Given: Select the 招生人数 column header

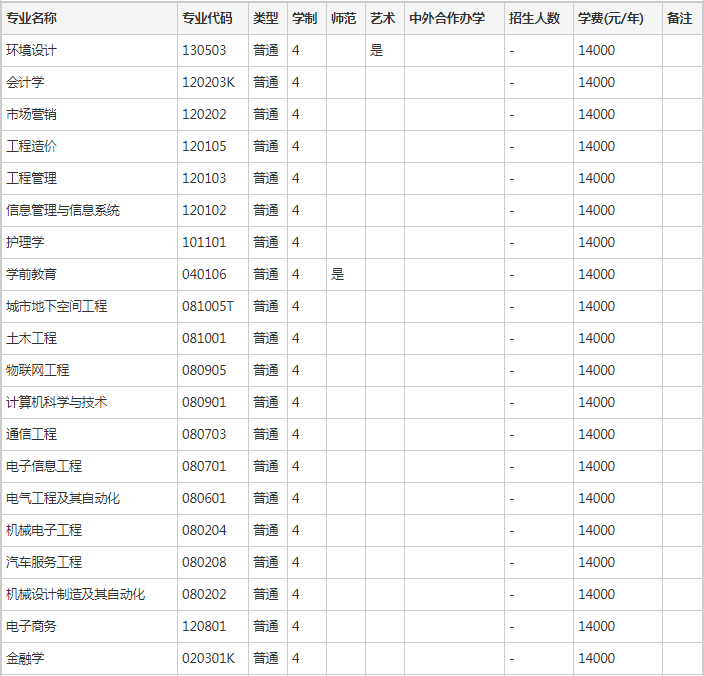Looking at the screenshot, I should [534, 18].
